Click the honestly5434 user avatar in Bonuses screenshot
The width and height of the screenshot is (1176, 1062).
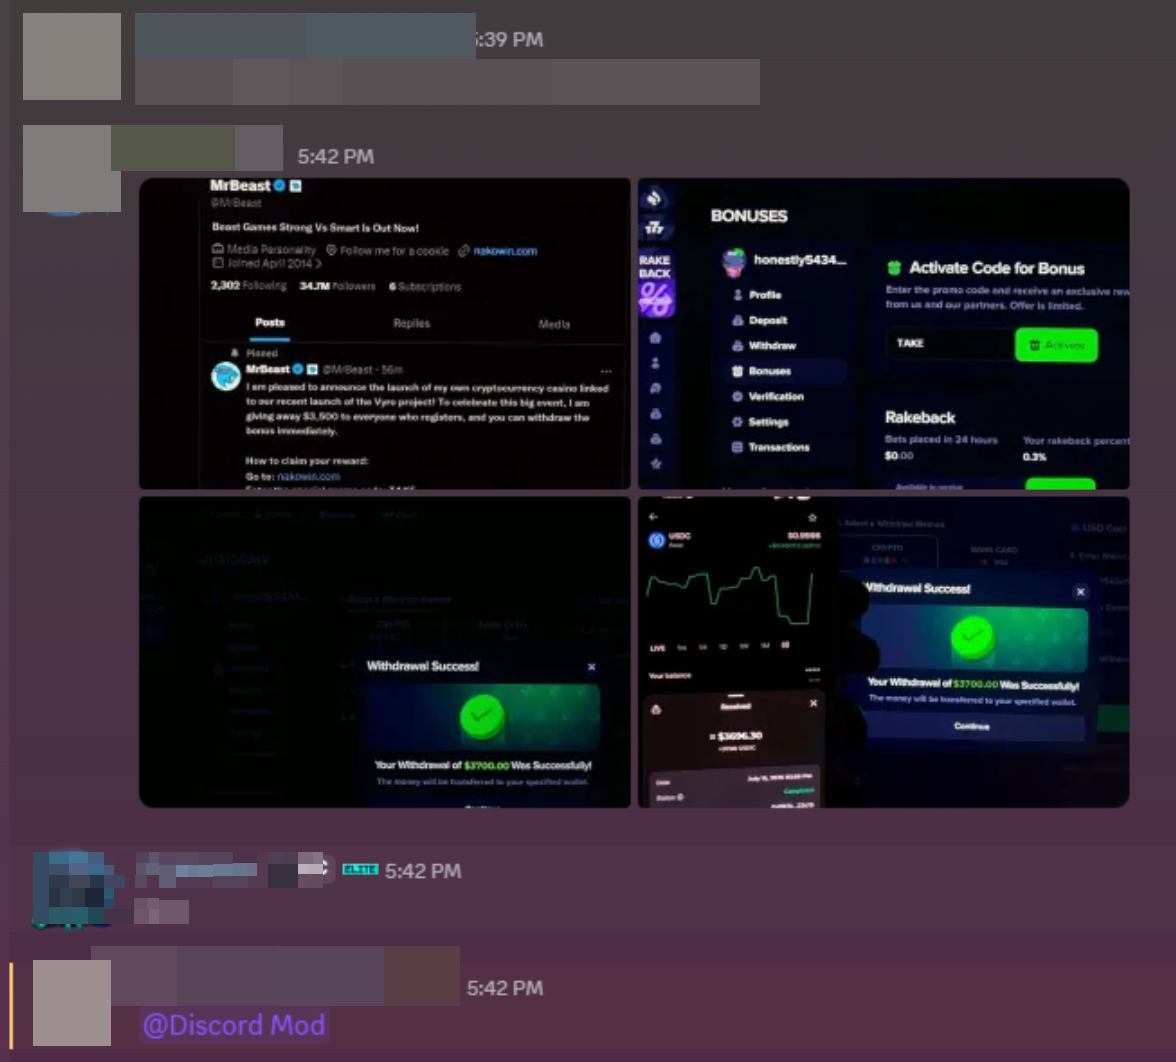tap(734, 262)
